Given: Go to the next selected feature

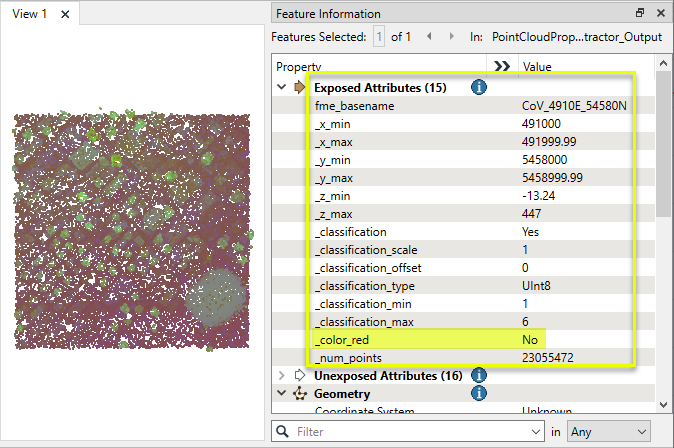Looking at the screenshot, I should (449, 37).
